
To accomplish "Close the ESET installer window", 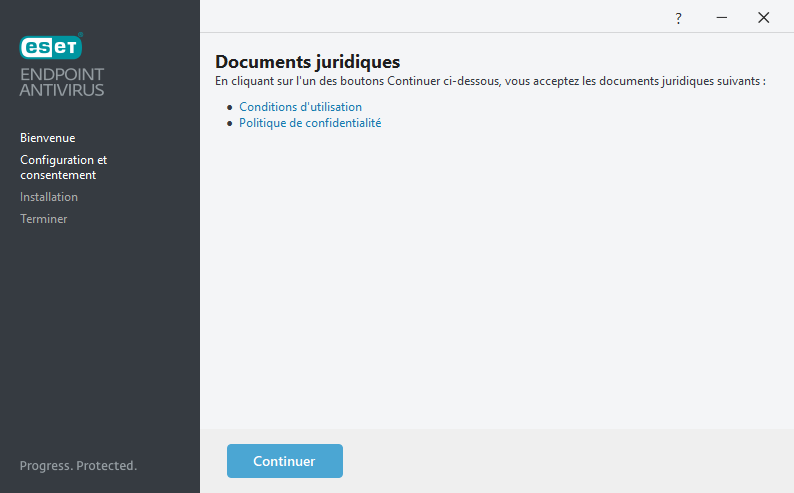I will pyautogui.click(x=763, y=18).
